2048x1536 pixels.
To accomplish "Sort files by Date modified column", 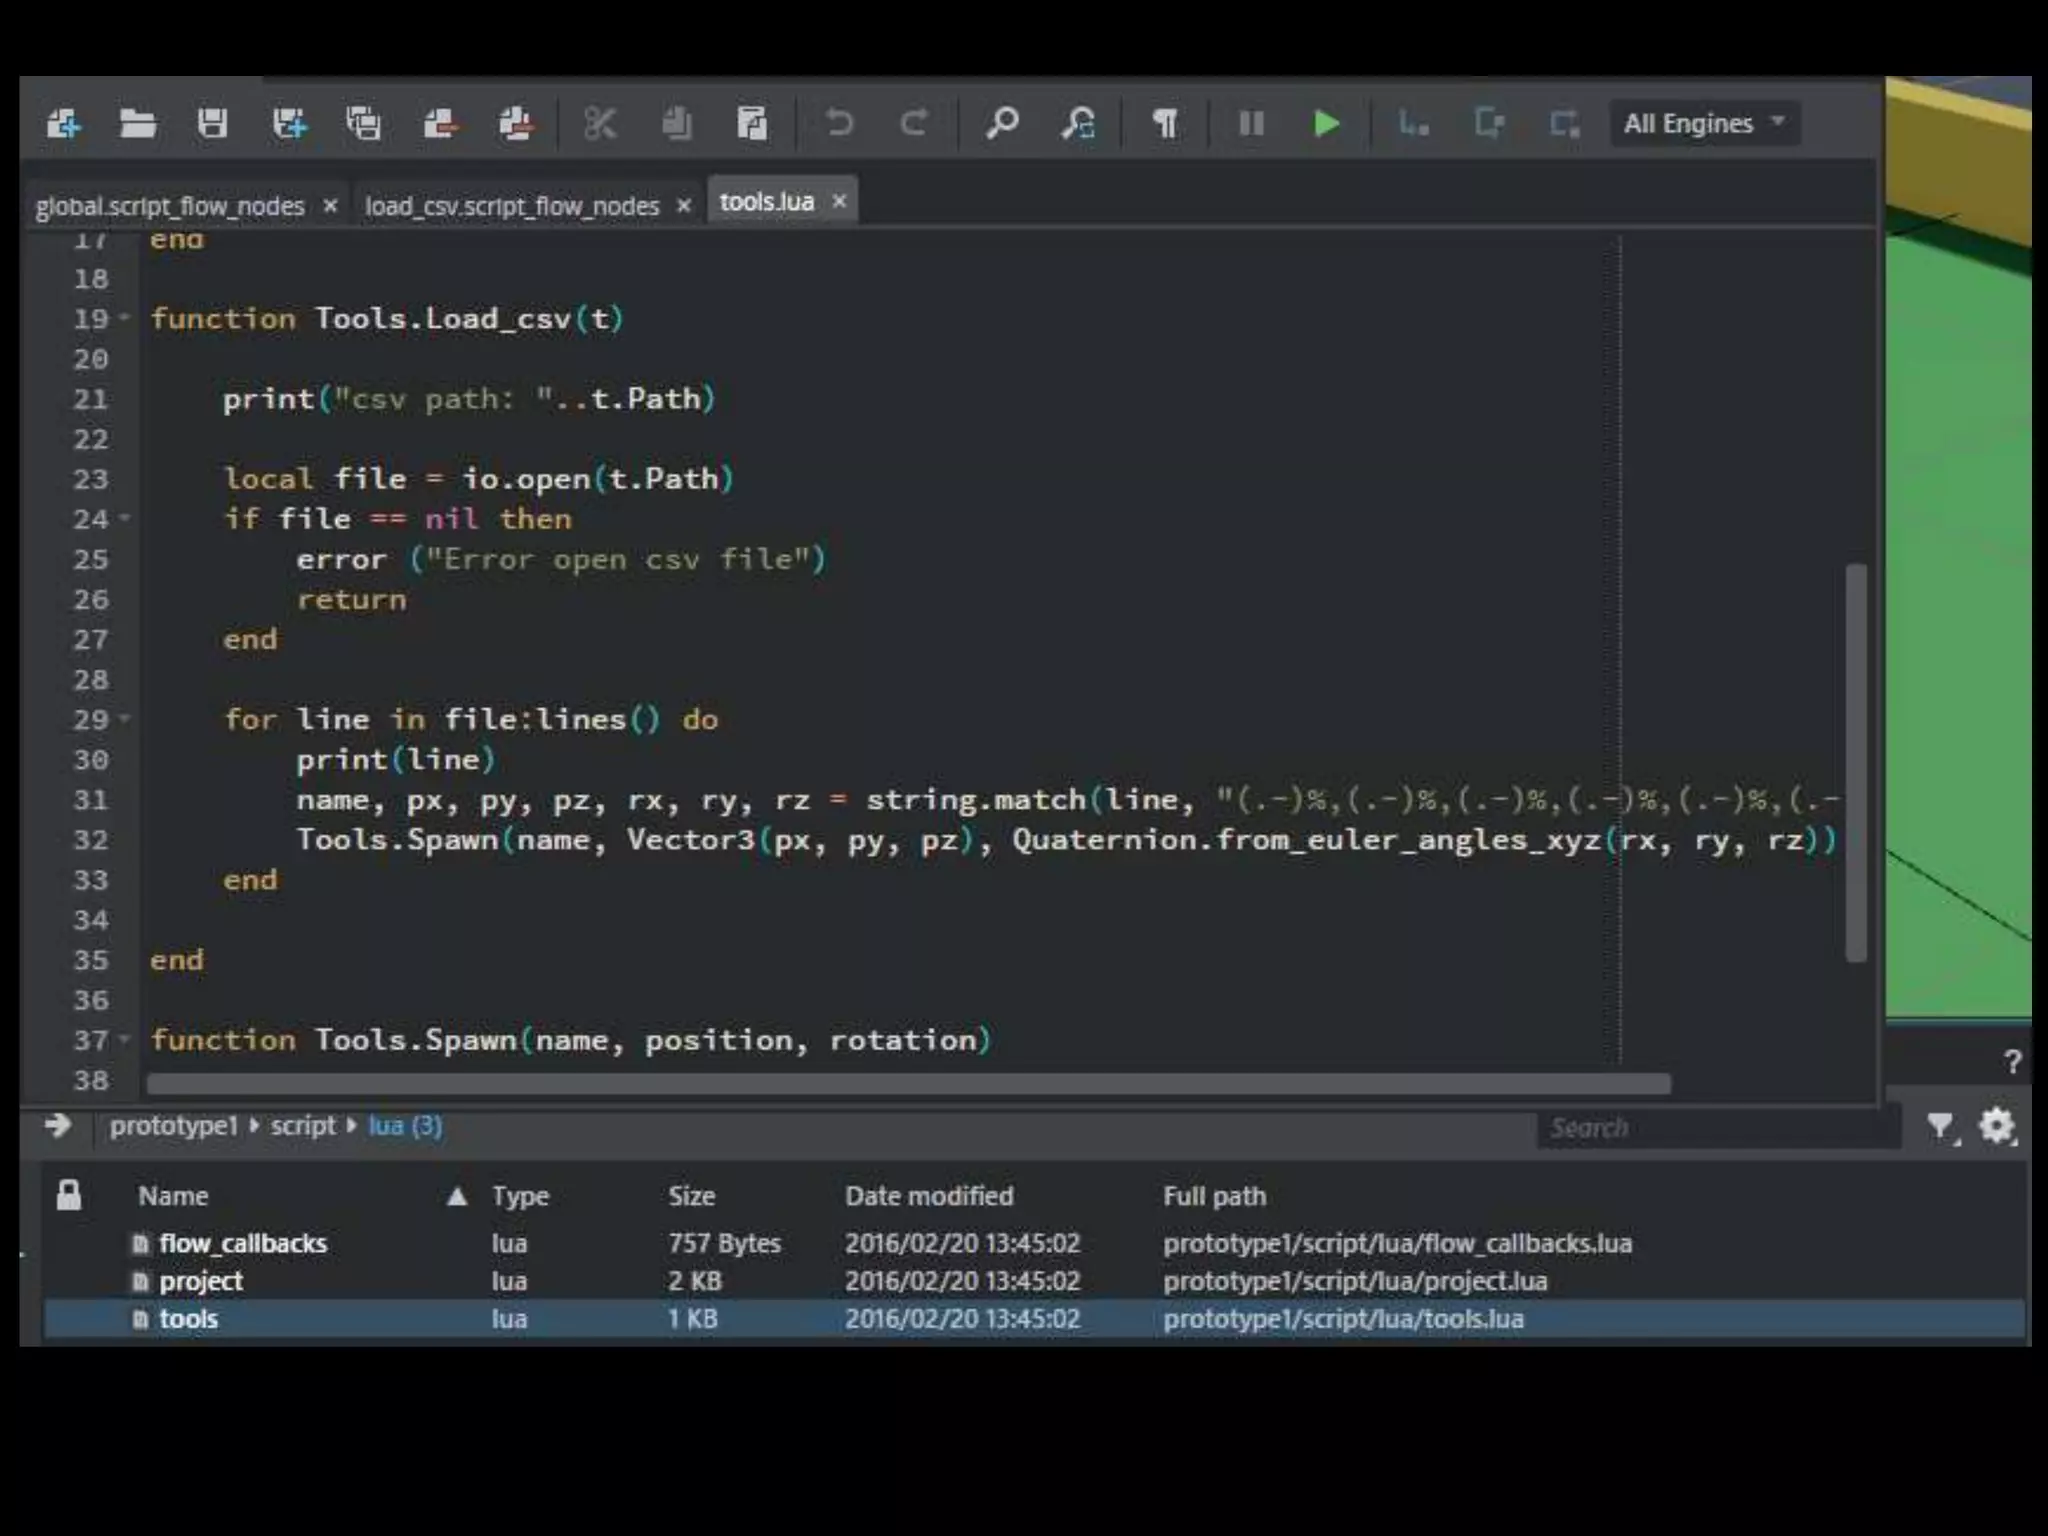I will click(928, 1196).
